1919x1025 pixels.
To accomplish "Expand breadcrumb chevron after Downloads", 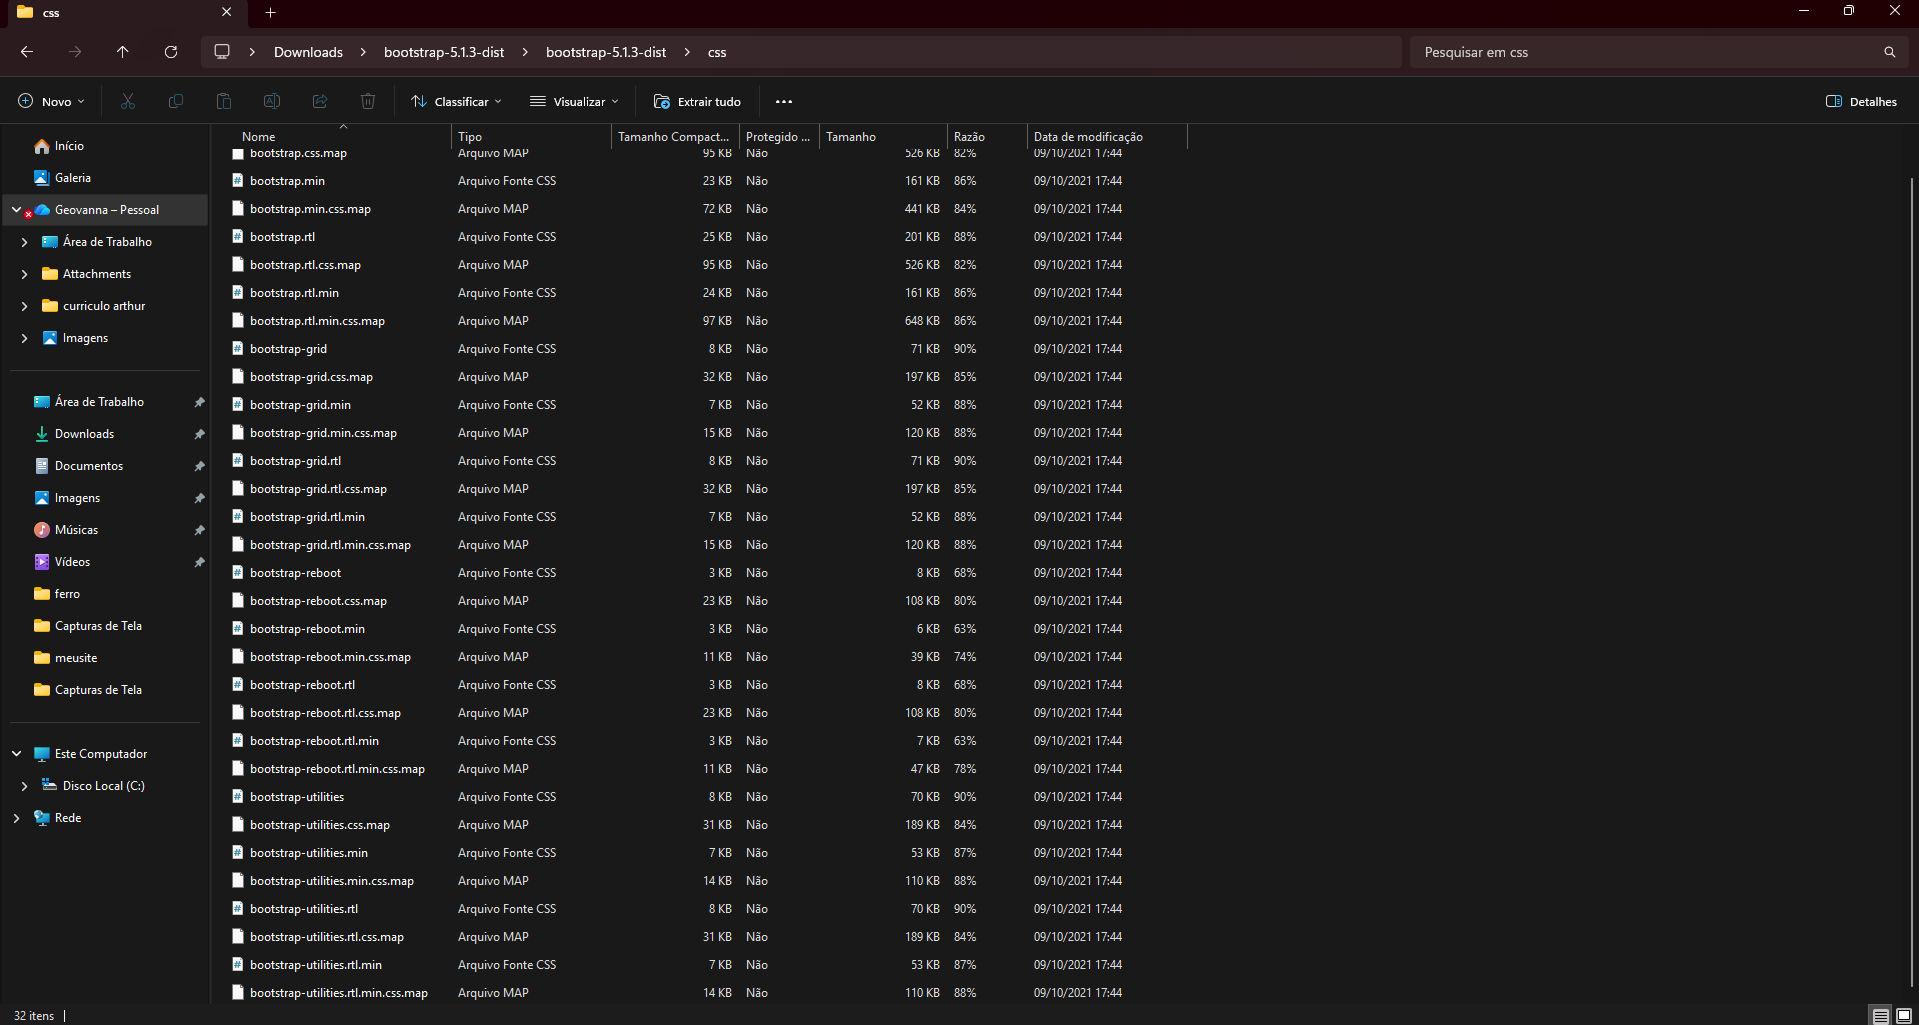I will click(x=363, y=52).
